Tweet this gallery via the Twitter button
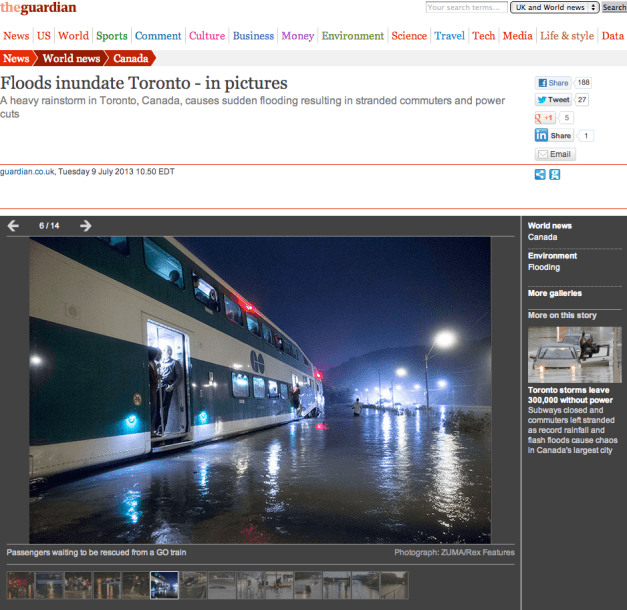This screenshot has height=610, width=627. click(553, 100)
